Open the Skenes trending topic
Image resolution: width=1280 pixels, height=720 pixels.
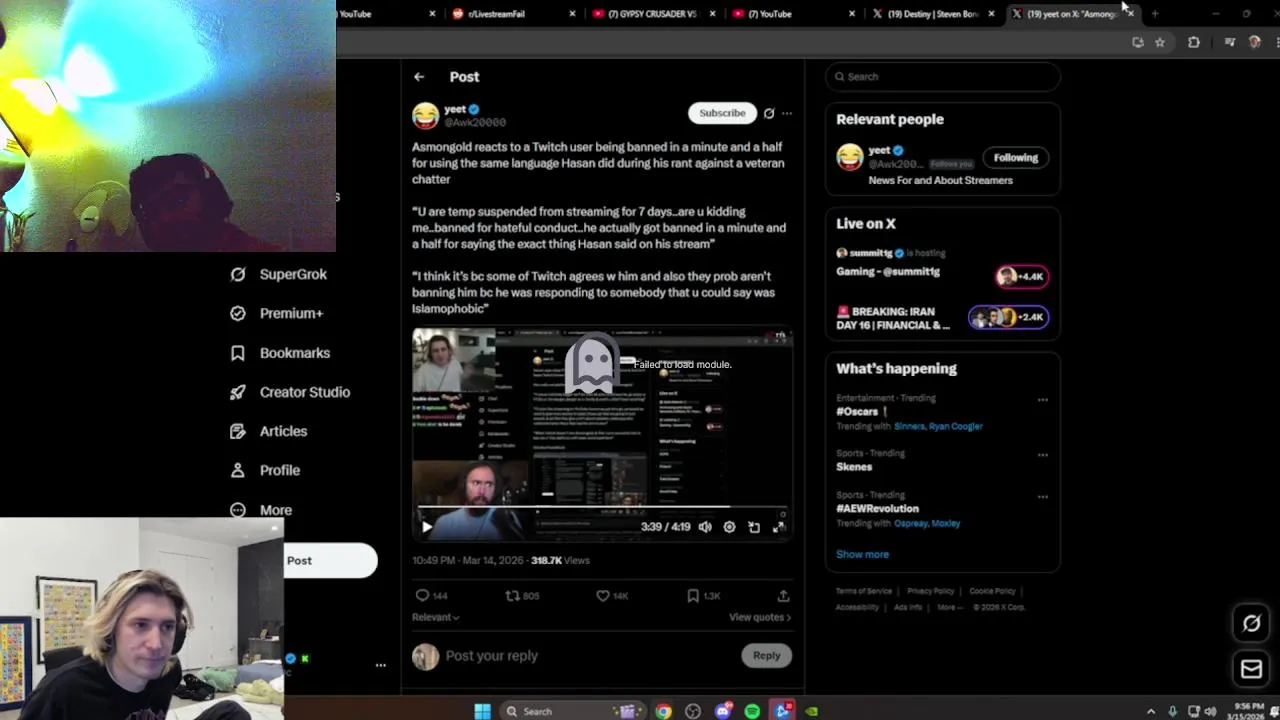coord(854,467)
